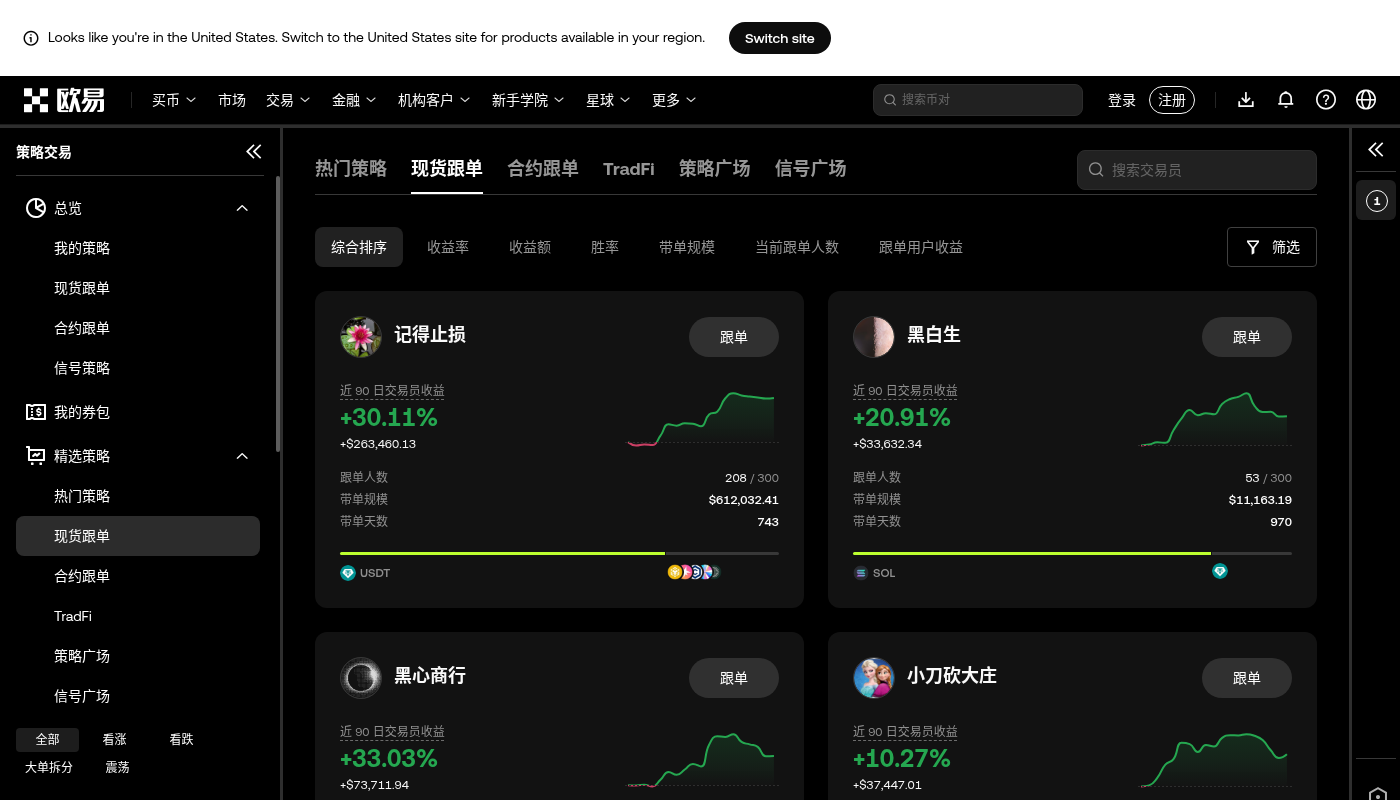Click the info icon in region banner
Image resolution: width=1400 pixels, height=800 pixels.
31,38
